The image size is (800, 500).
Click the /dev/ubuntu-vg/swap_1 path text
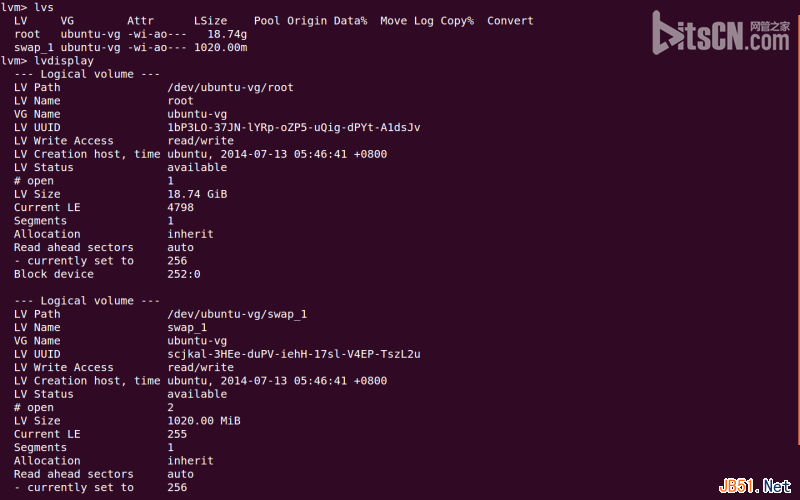237,314
